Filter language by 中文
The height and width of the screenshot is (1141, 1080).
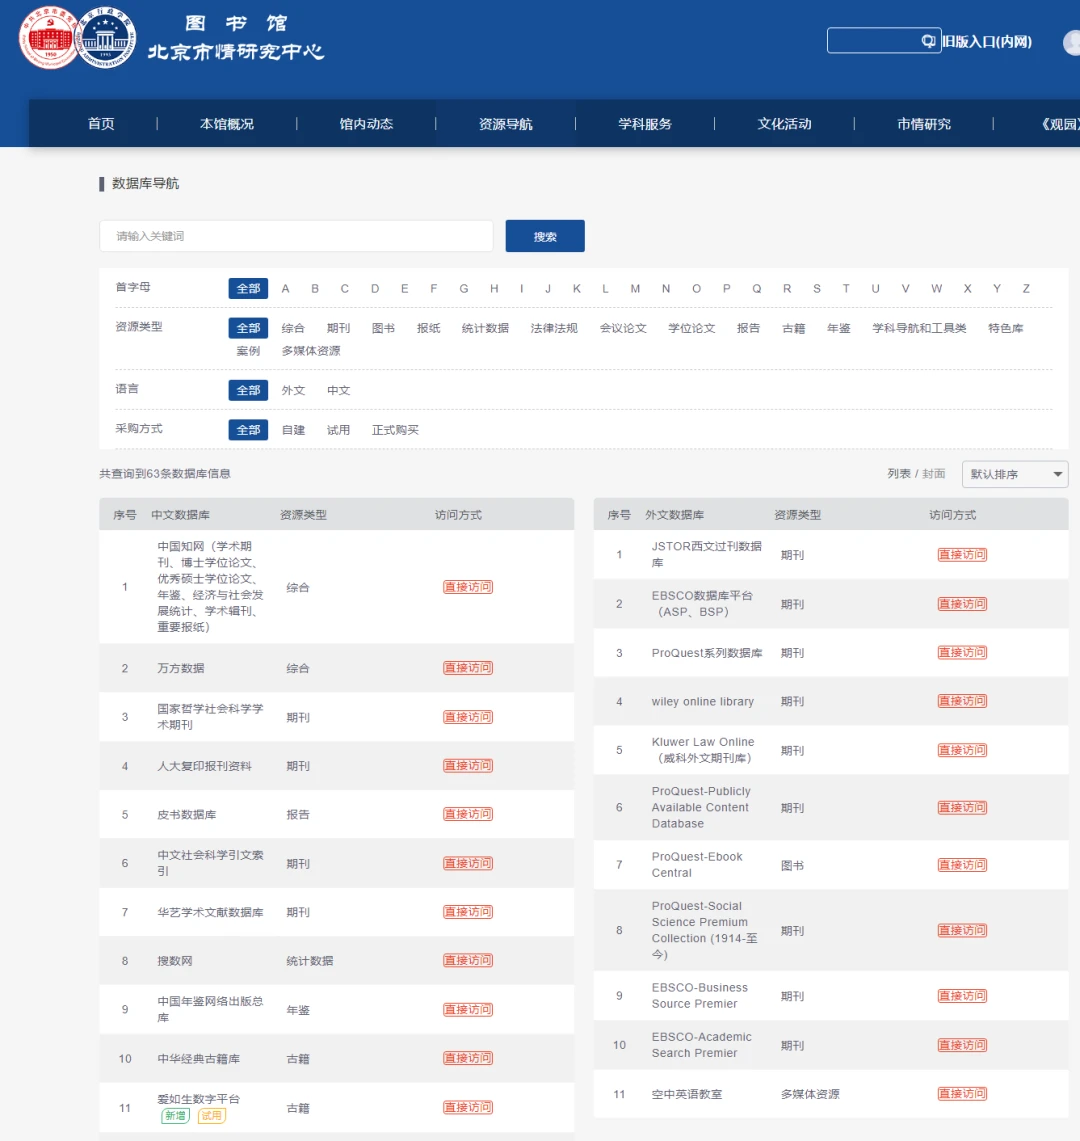338,390
